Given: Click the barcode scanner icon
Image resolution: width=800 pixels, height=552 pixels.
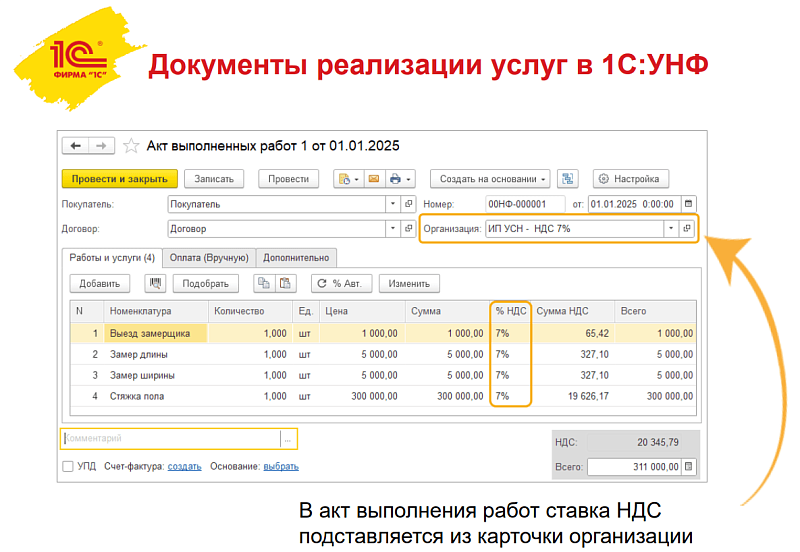Looking at the screenshot, I should click(155, 283).
